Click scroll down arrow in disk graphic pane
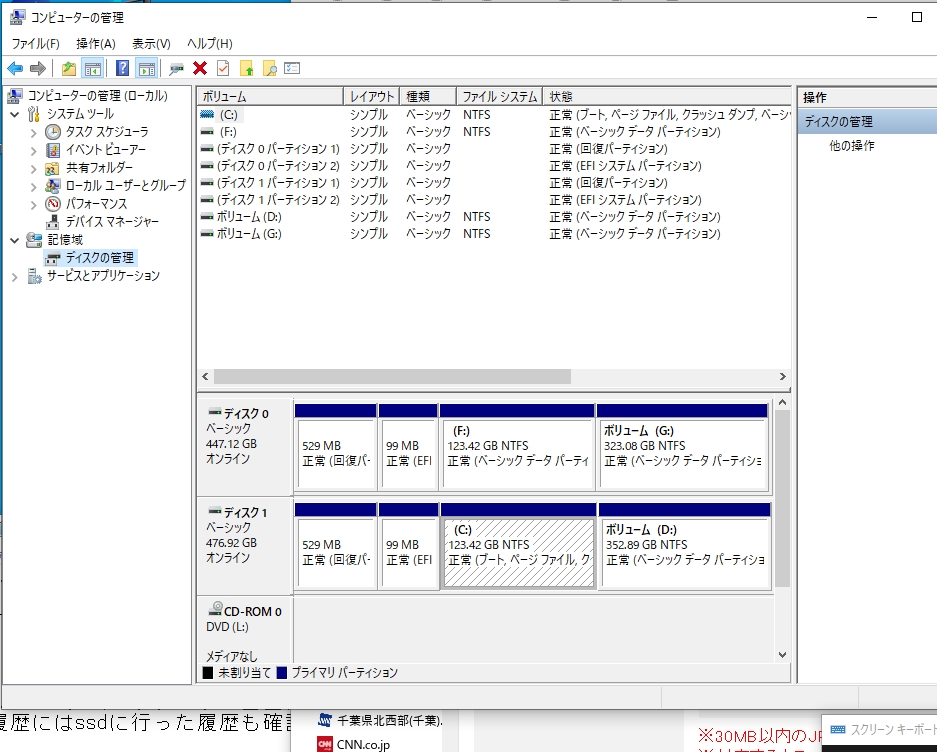The width and height of the screenshot is (937, 752). click(782, 655)
